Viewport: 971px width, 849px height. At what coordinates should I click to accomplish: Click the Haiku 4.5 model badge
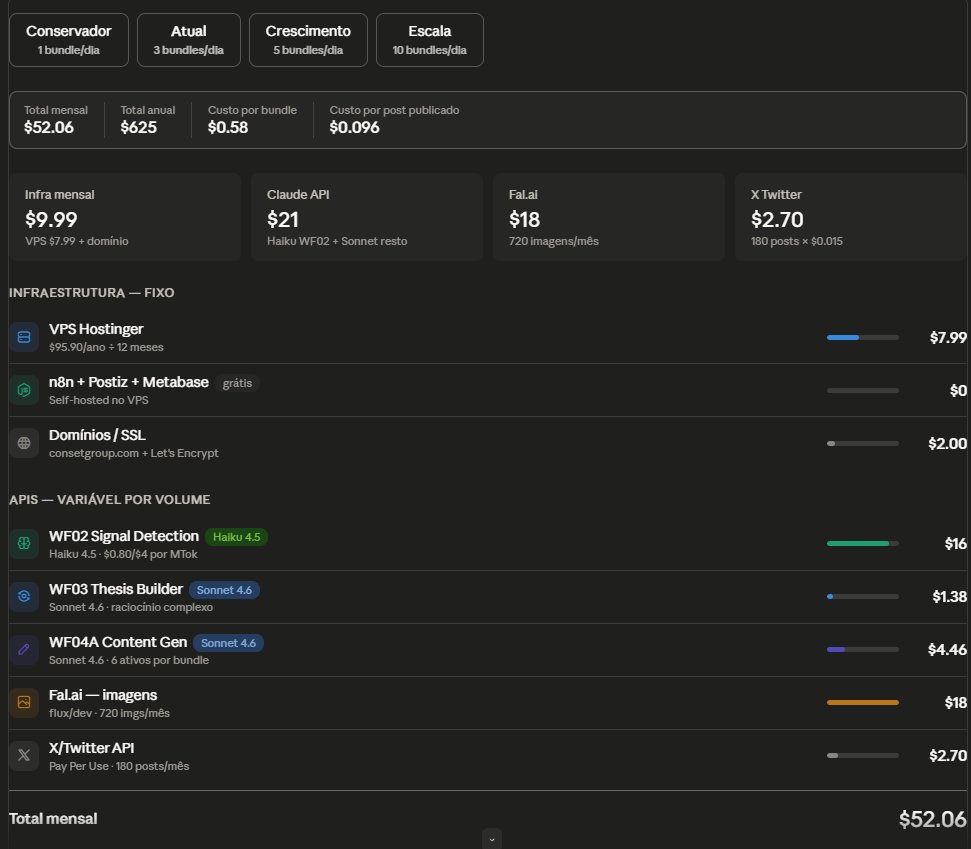click(x=237, y=537)
